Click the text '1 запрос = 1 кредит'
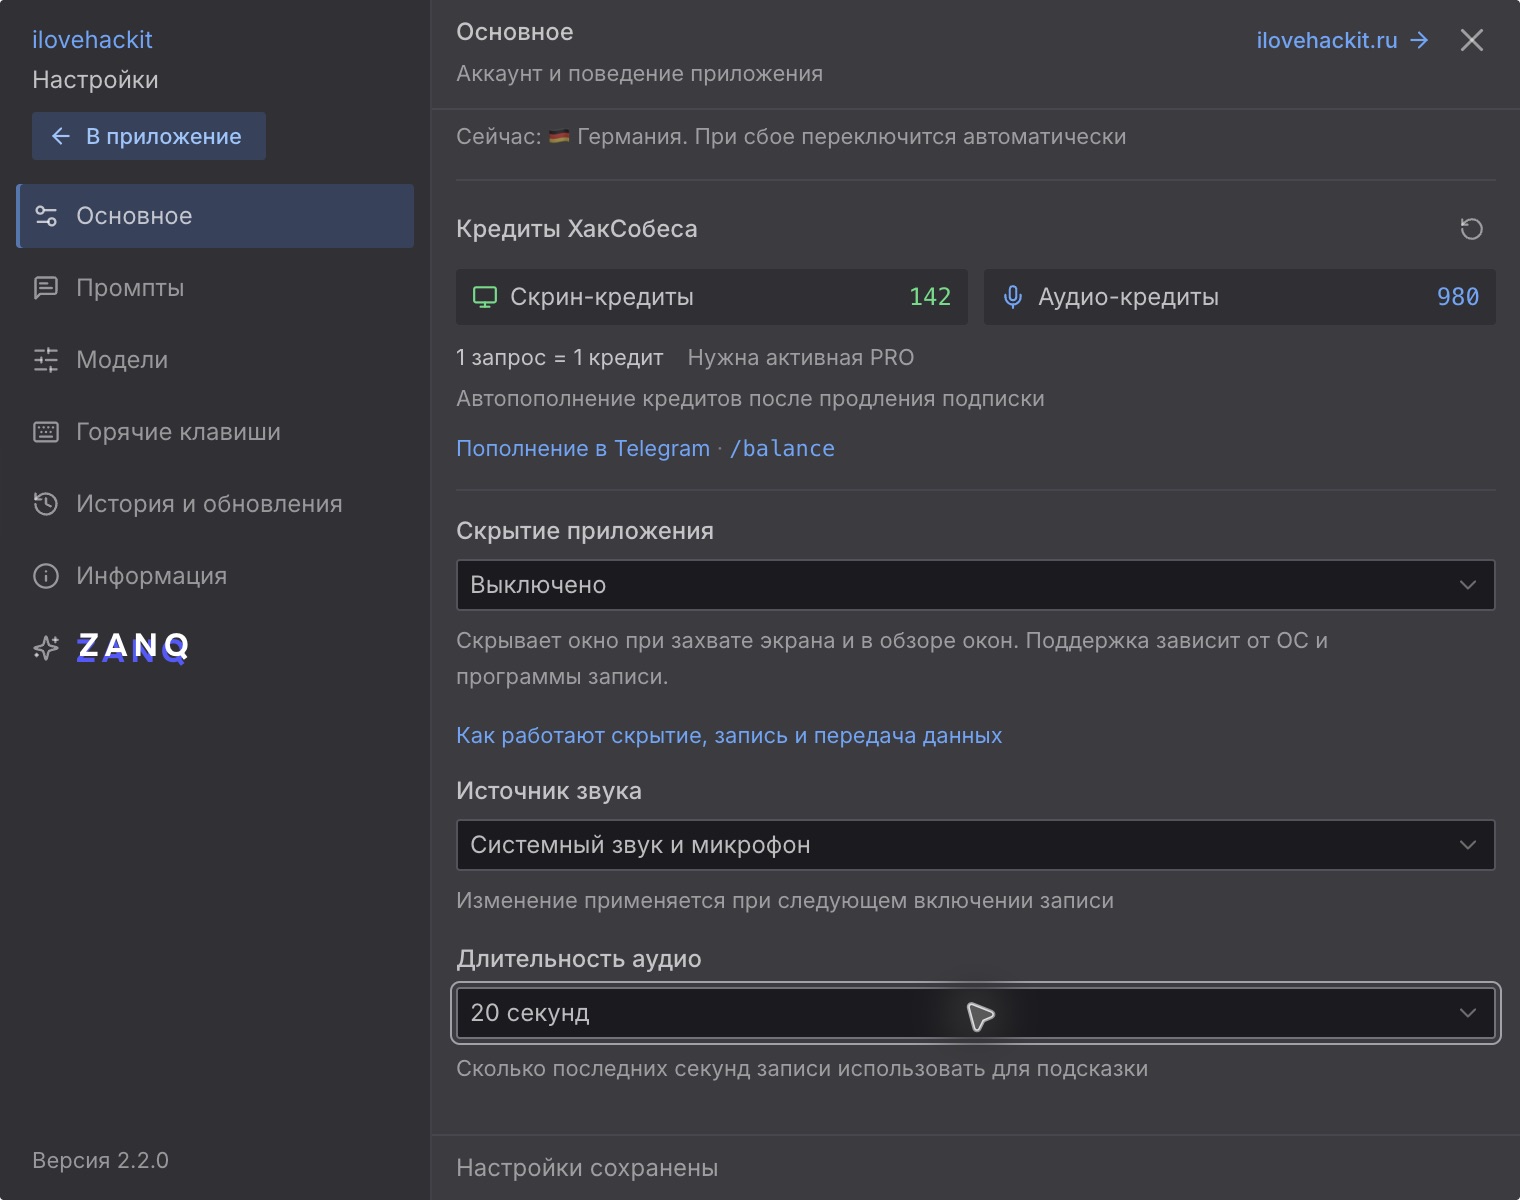 point(560,358)
